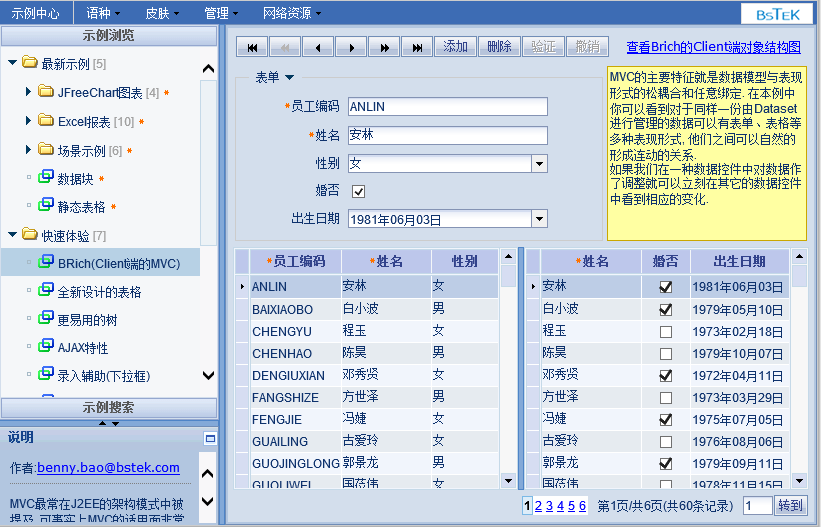Go to next record arrow button
Viewport: 821px width, 527px height.
(350, 47)
